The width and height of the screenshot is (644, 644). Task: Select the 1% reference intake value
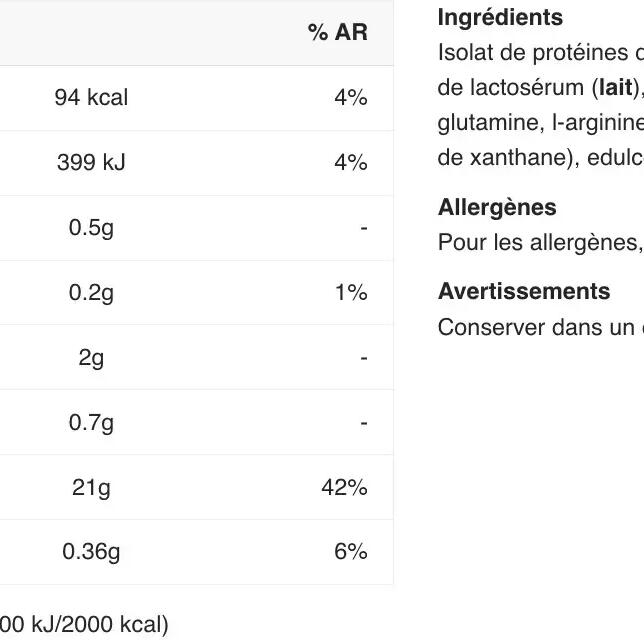click(351, 293)
